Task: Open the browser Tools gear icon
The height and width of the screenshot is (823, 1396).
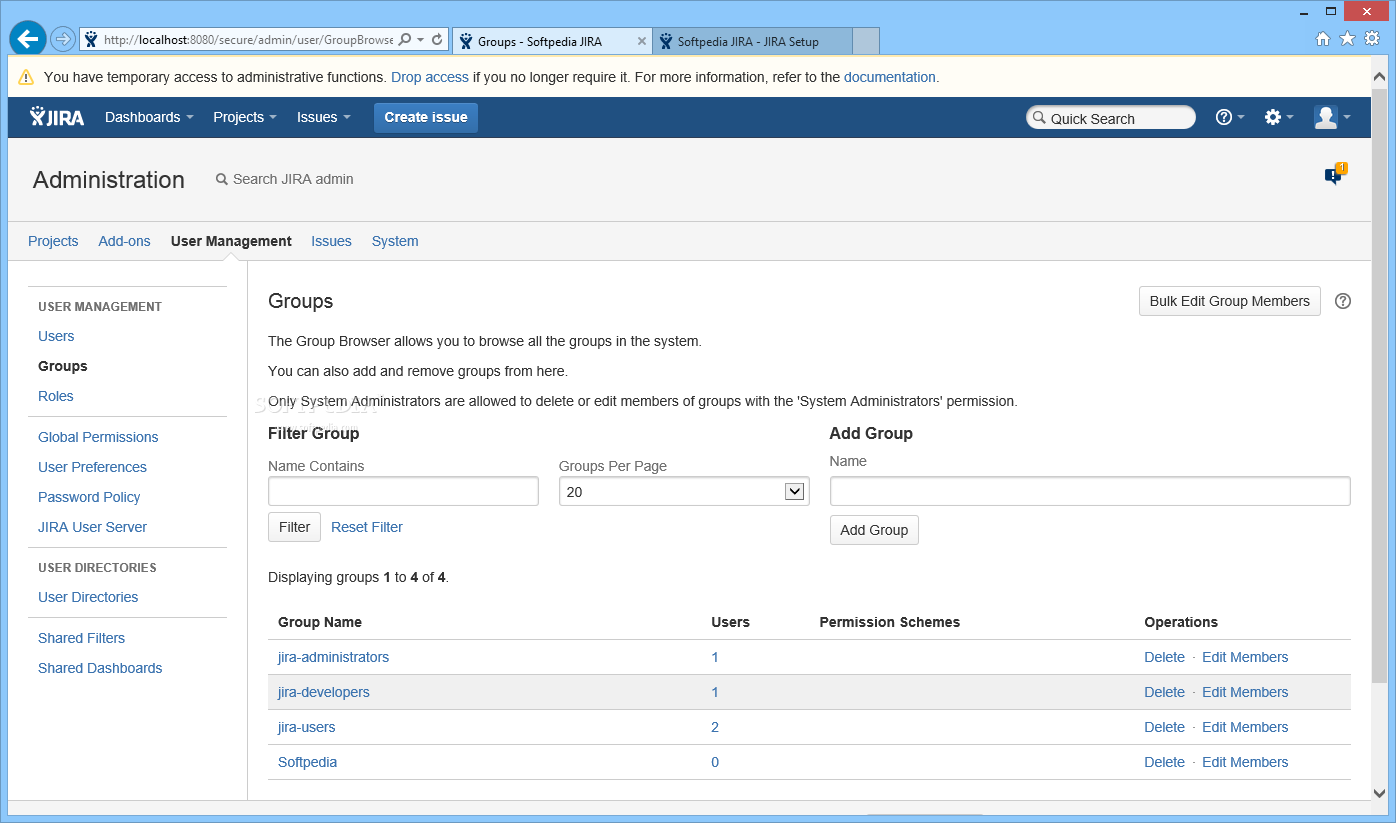Action: [1371, 39]
